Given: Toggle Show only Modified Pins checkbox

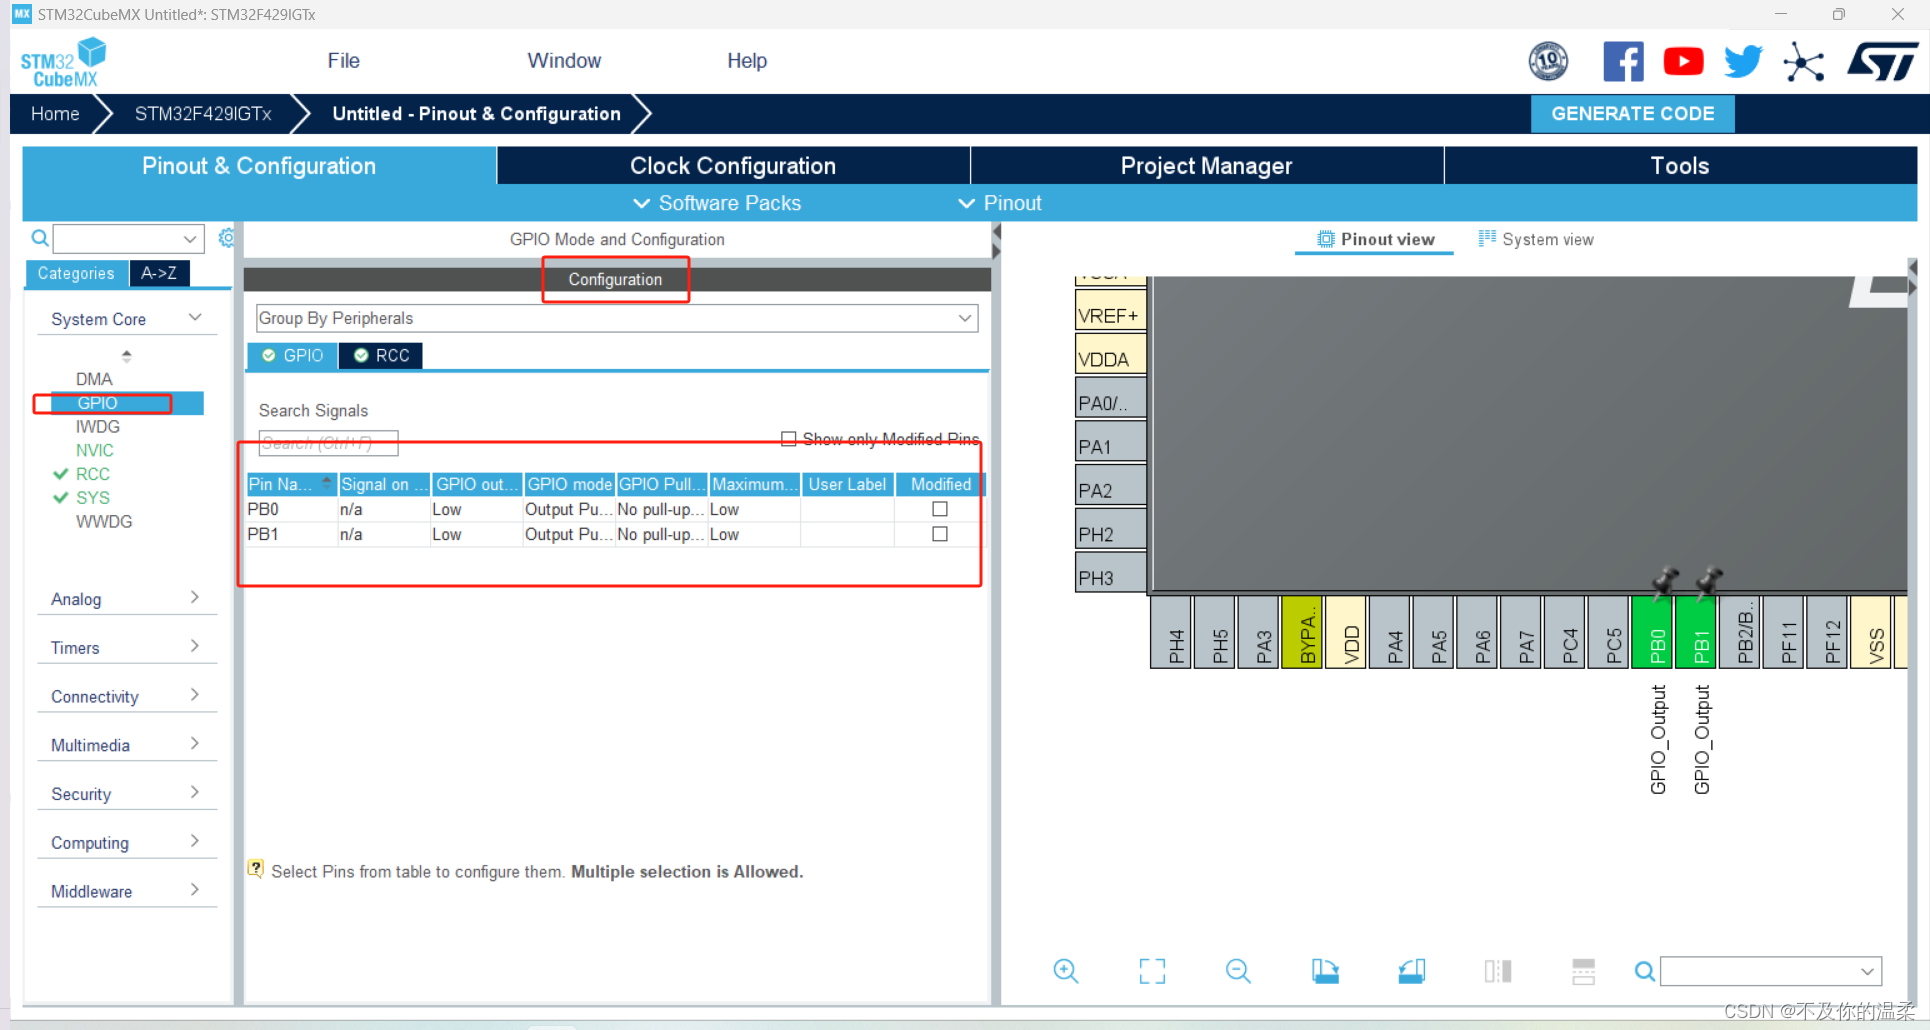Looking at the screenshot, I should [788, 439].
